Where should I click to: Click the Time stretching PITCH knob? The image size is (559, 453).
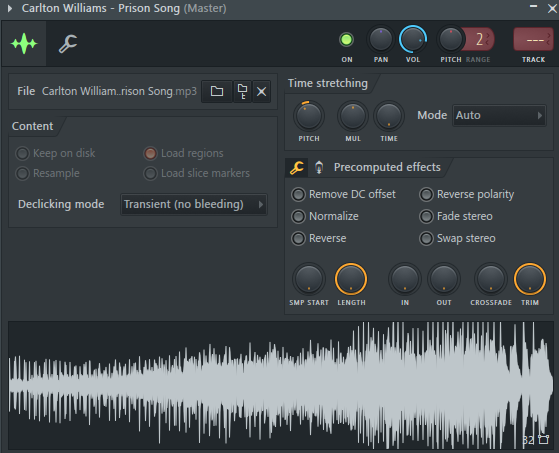point(309,116)
